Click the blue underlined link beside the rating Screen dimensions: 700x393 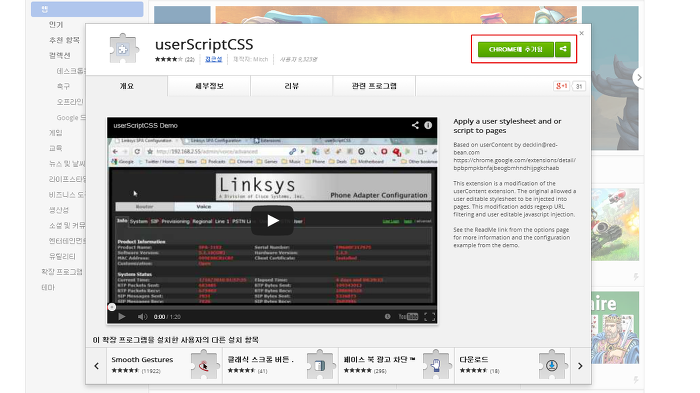click(213, 59)
